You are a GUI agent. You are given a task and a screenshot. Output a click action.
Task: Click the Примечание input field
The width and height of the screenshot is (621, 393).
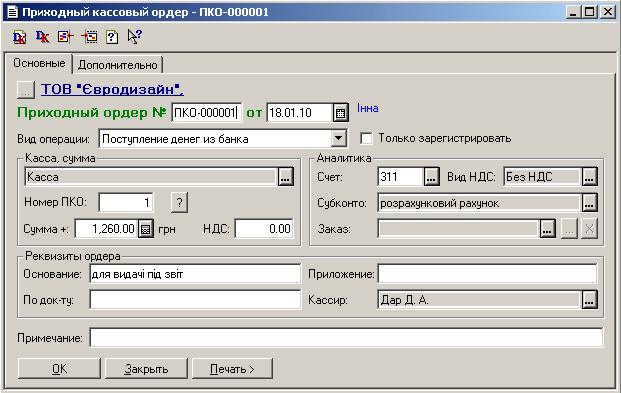(x=347, y=338)
